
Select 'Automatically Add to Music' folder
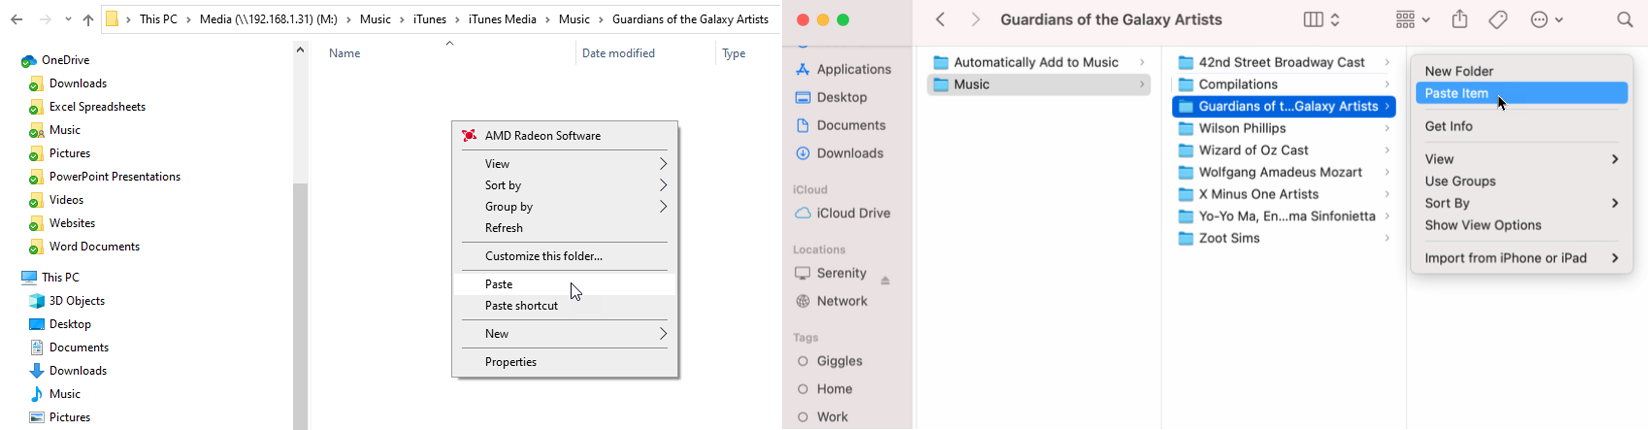point(1039,62)
